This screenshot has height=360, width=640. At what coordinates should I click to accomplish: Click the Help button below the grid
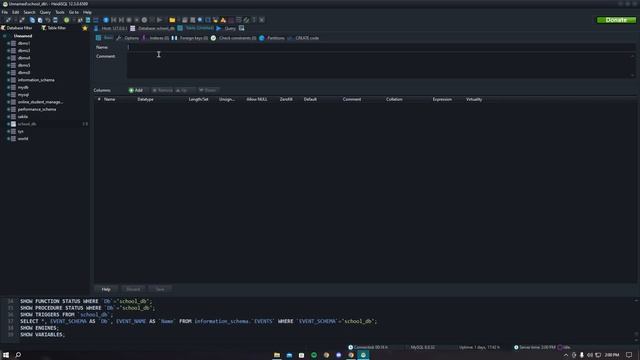[106, 289]
